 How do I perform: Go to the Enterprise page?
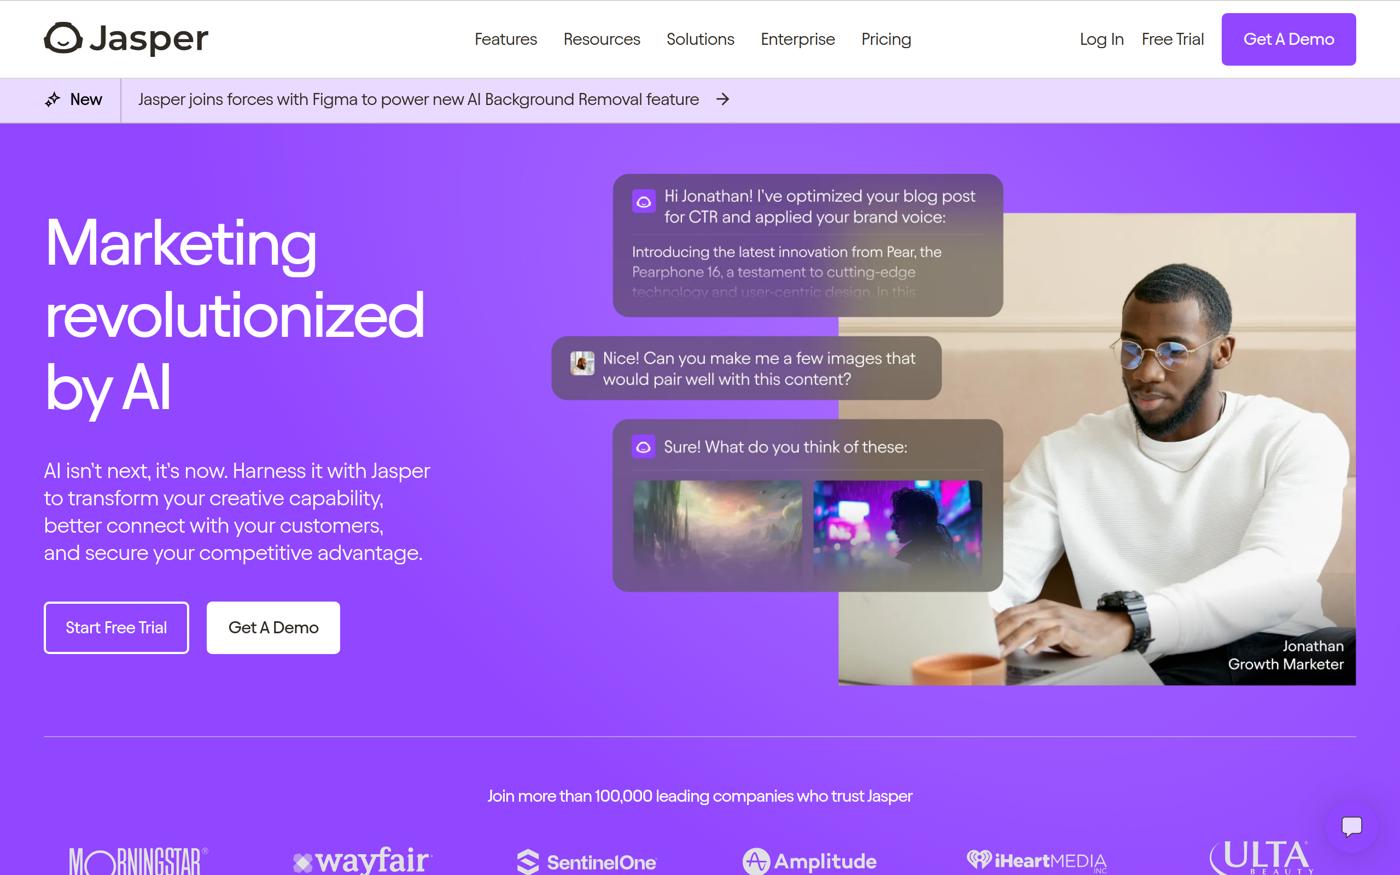pyautogui.click(x=798, y=39)
